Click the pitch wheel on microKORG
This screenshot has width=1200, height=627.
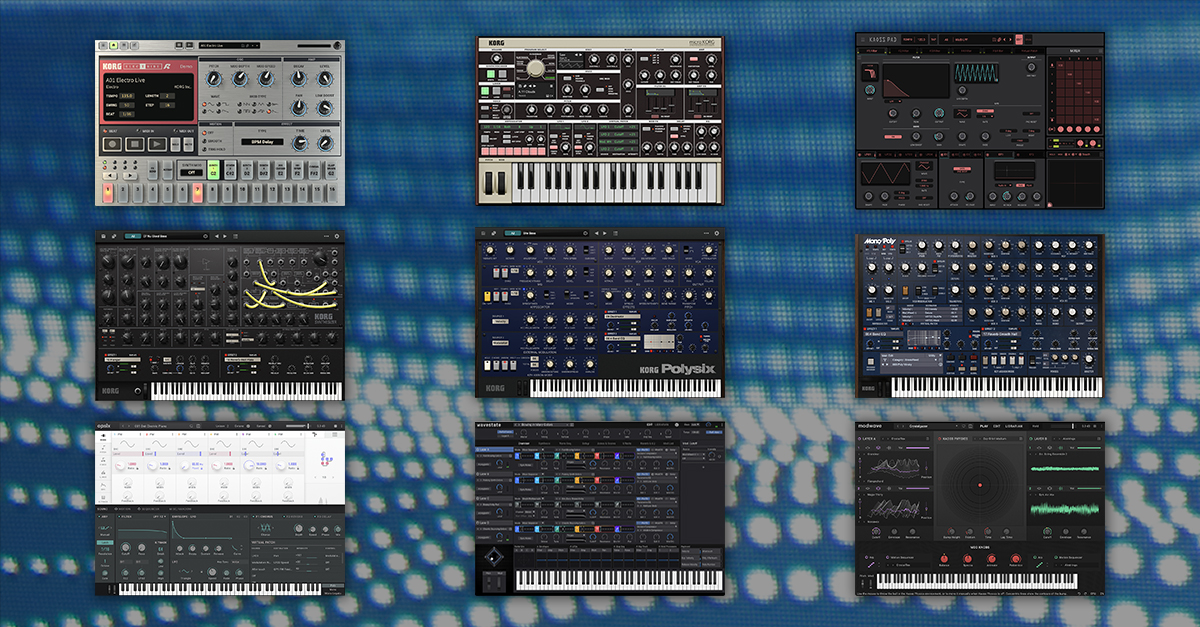[489, 183]
